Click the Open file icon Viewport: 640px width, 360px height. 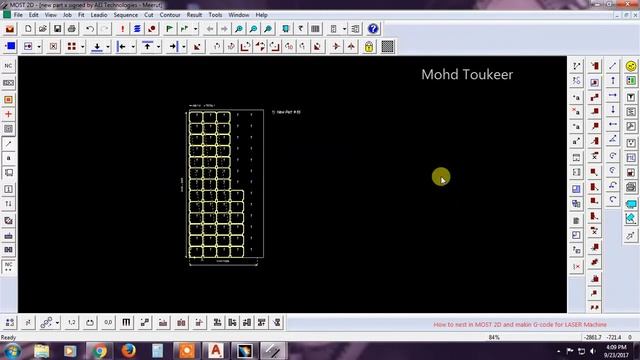coord(42,29)
